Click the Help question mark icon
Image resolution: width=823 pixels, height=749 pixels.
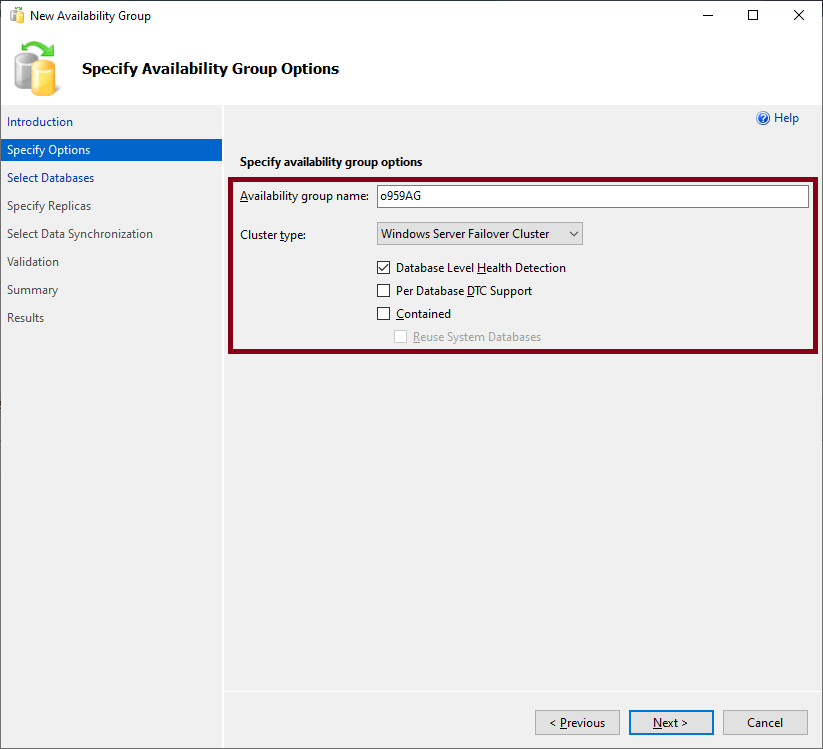pos(763,118)
